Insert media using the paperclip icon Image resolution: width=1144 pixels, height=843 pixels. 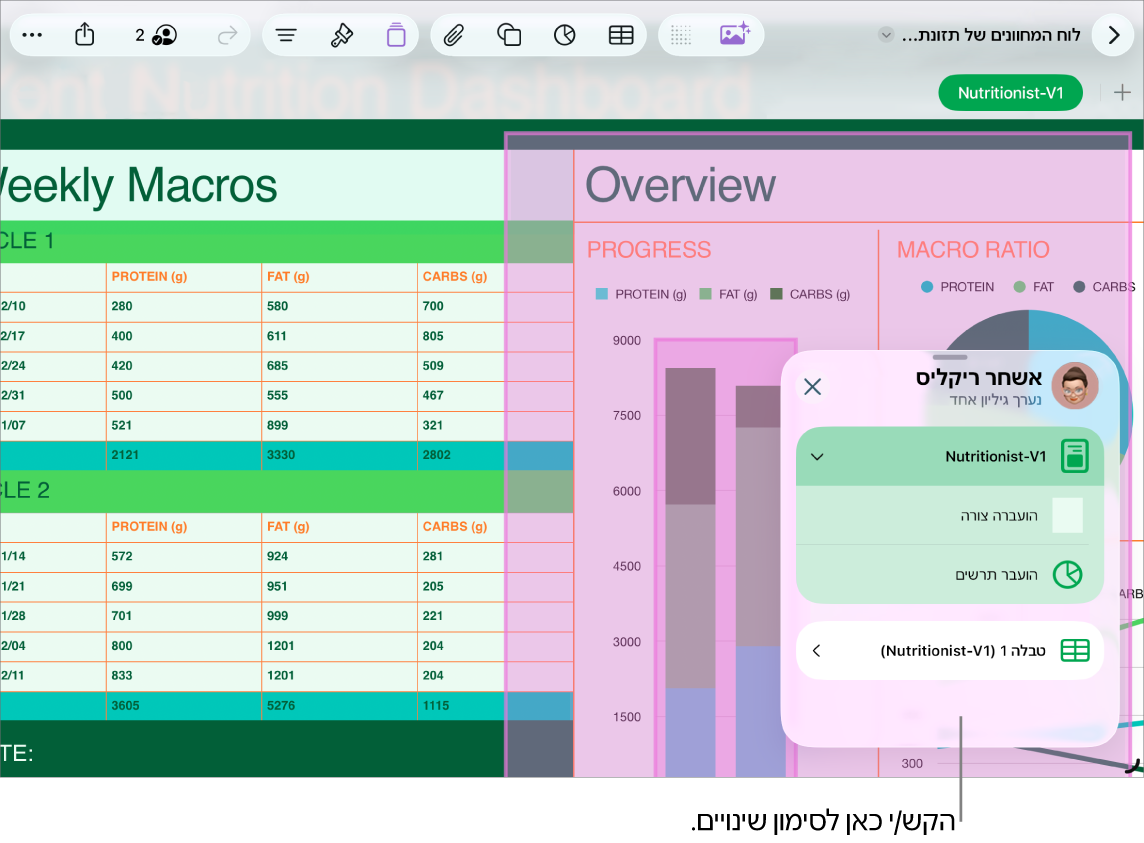454,35
